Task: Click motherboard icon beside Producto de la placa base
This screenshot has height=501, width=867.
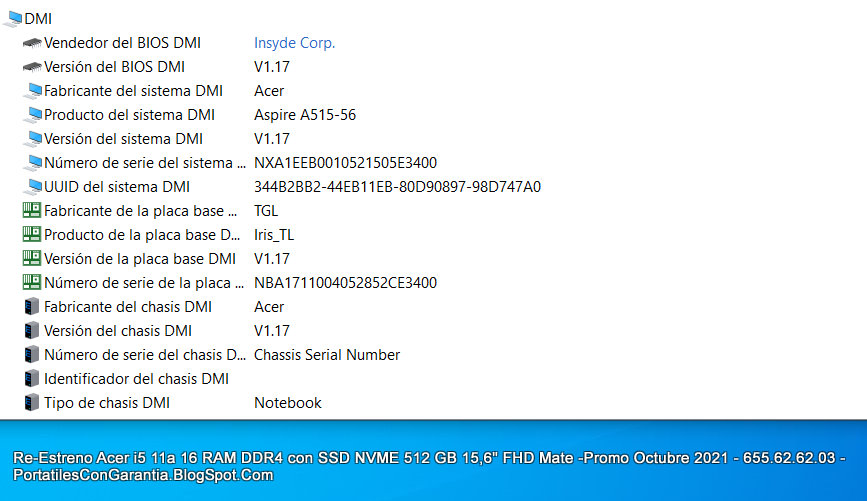Action: pos(32,234)
